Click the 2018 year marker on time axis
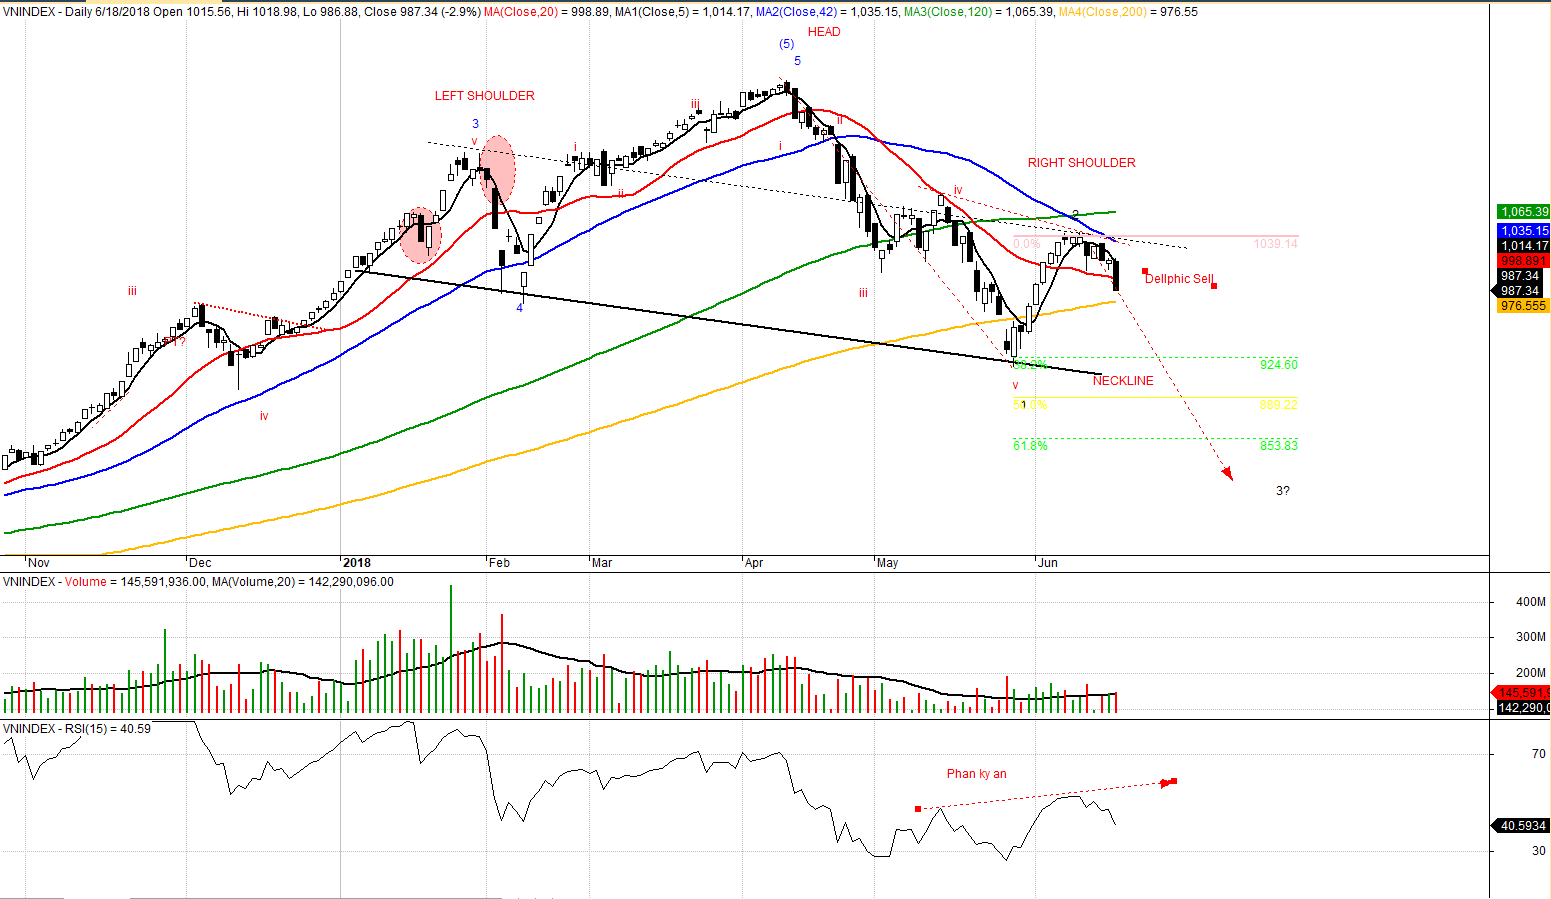1551x899 pixels. coord(356,563)
